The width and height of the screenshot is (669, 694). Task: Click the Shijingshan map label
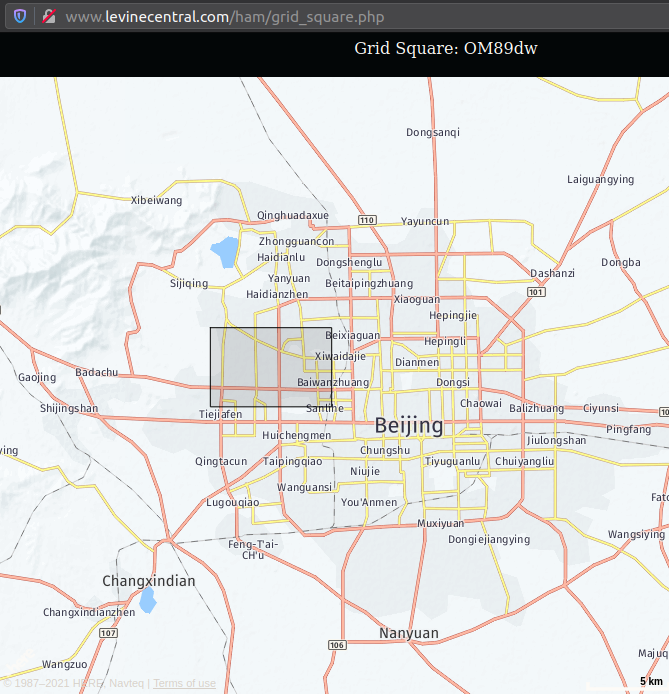tap(69, 408)
